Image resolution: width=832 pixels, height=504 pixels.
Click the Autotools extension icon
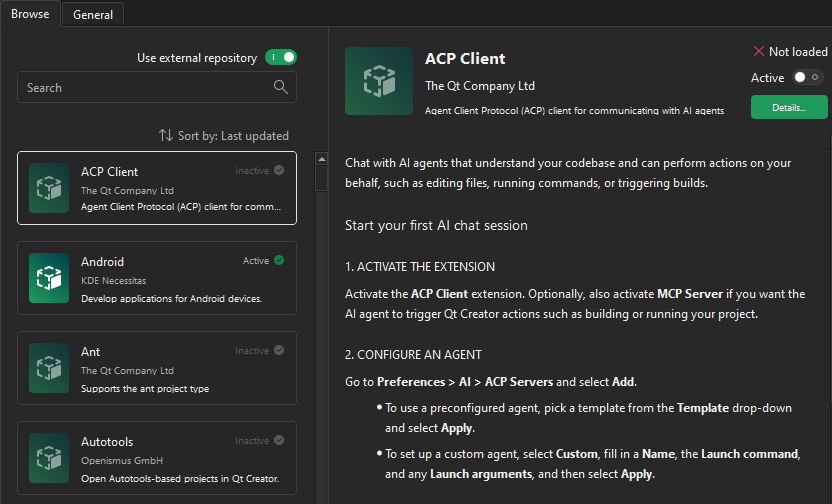pos(49,458)
